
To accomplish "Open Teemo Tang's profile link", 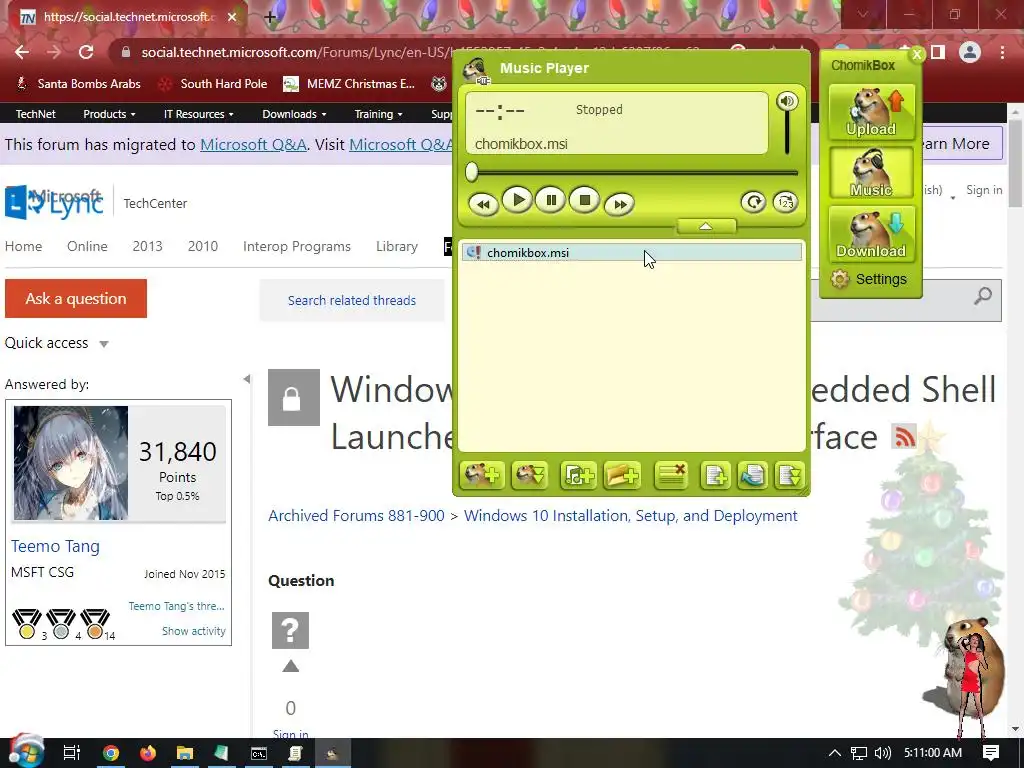I will [x=56, y=546].
